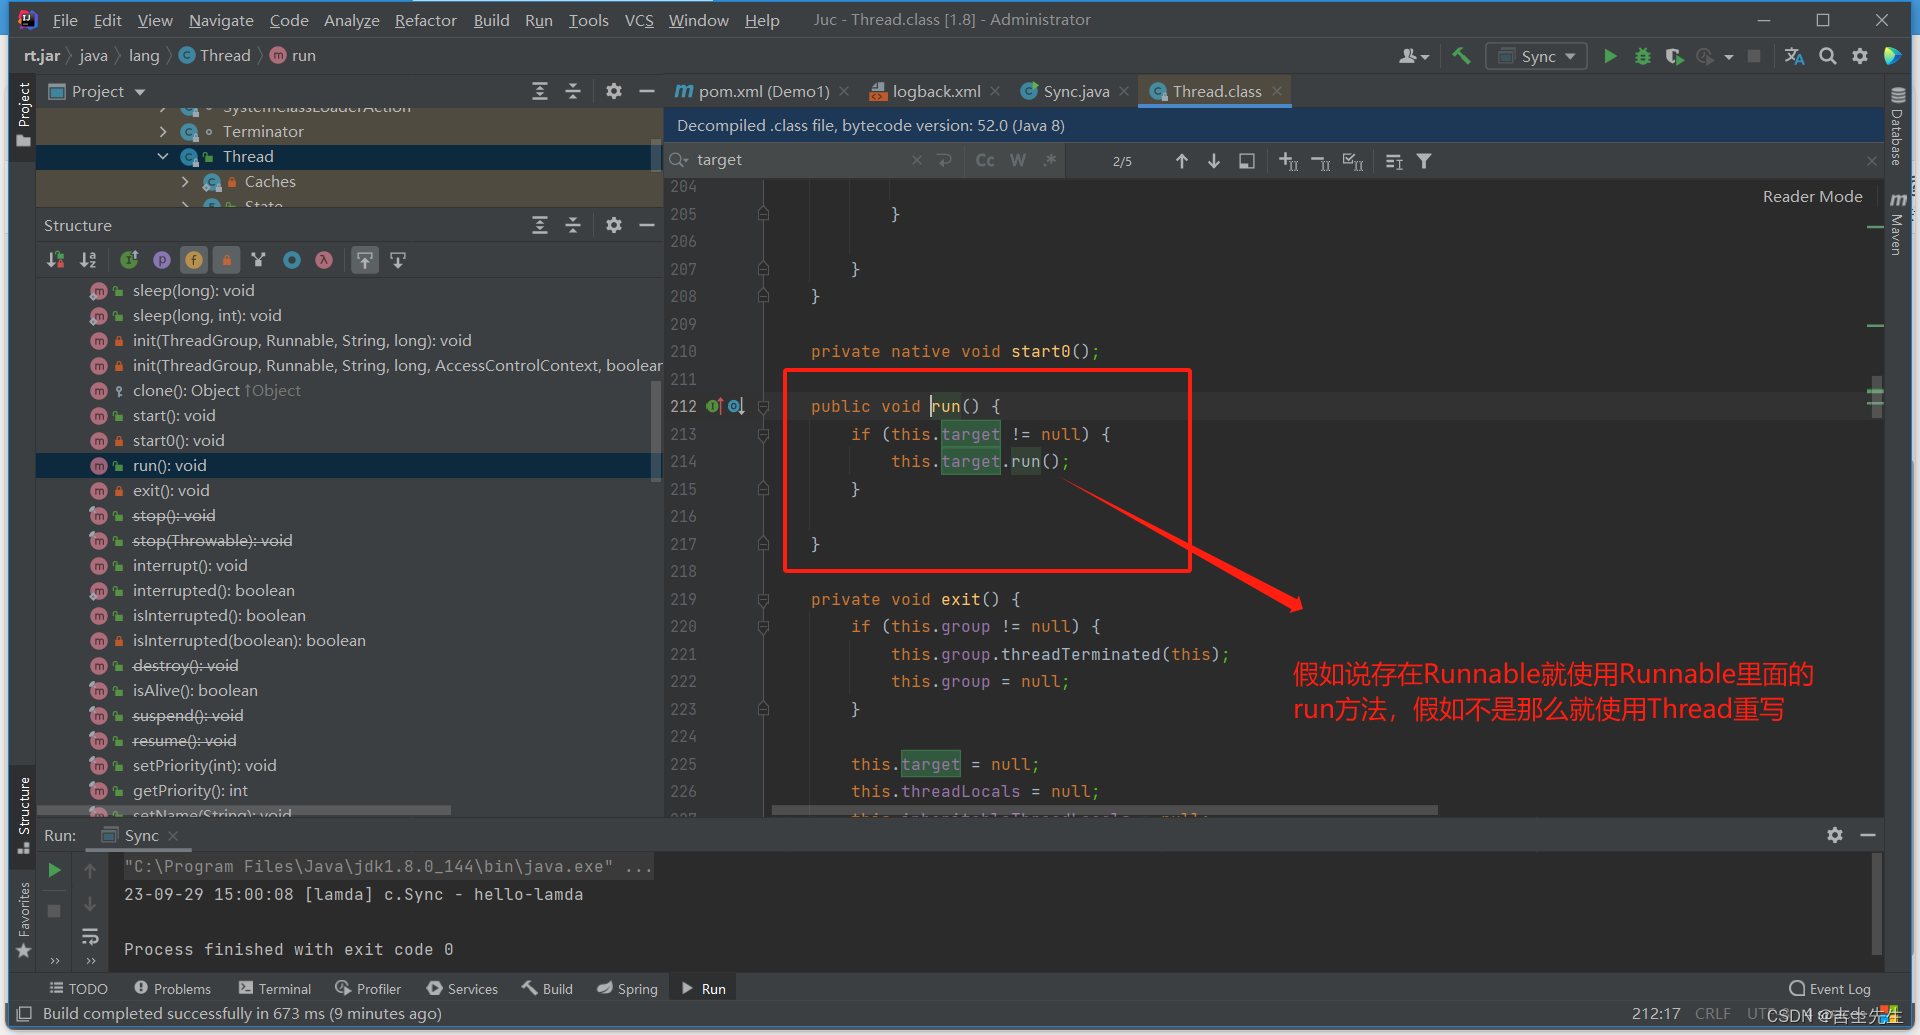Open profiler run options dropdown arrow
Image resolution: width=1920 pixels, height=1035 pixels.
point(1728,57)
